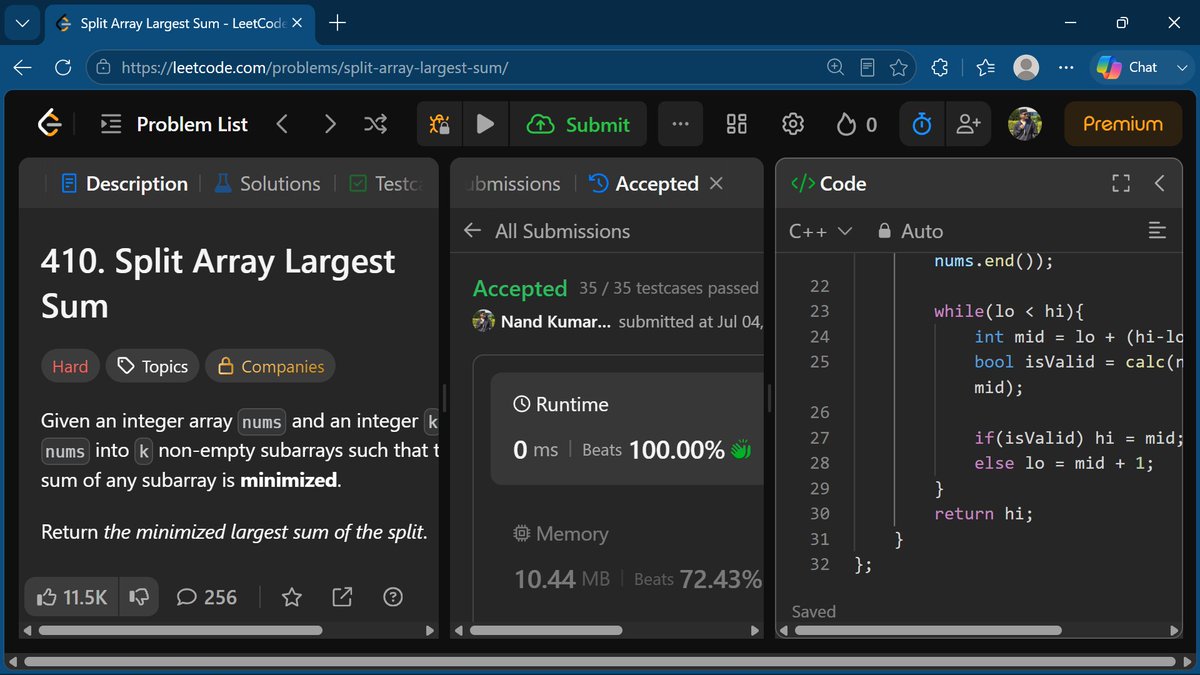Open a new browser tab
The image size is (1200, 675).
[x=337, y=23]
